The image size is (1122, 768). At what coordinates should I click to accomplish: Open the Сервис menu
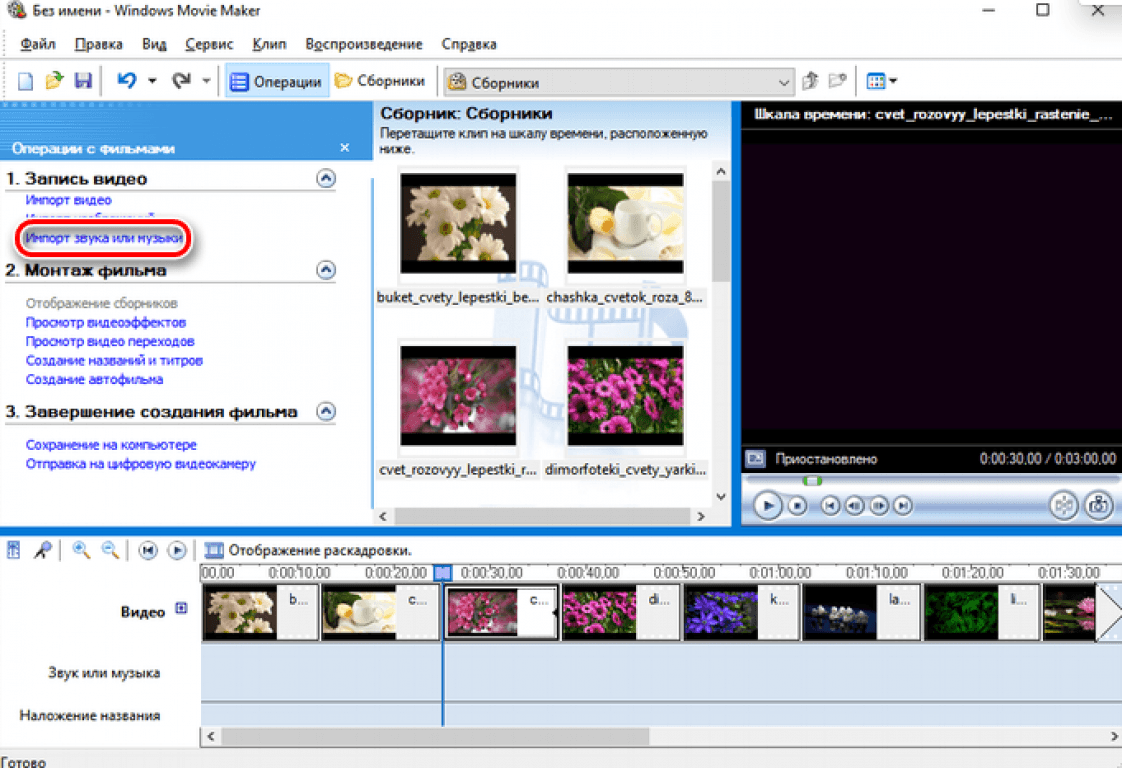[209, 44]
